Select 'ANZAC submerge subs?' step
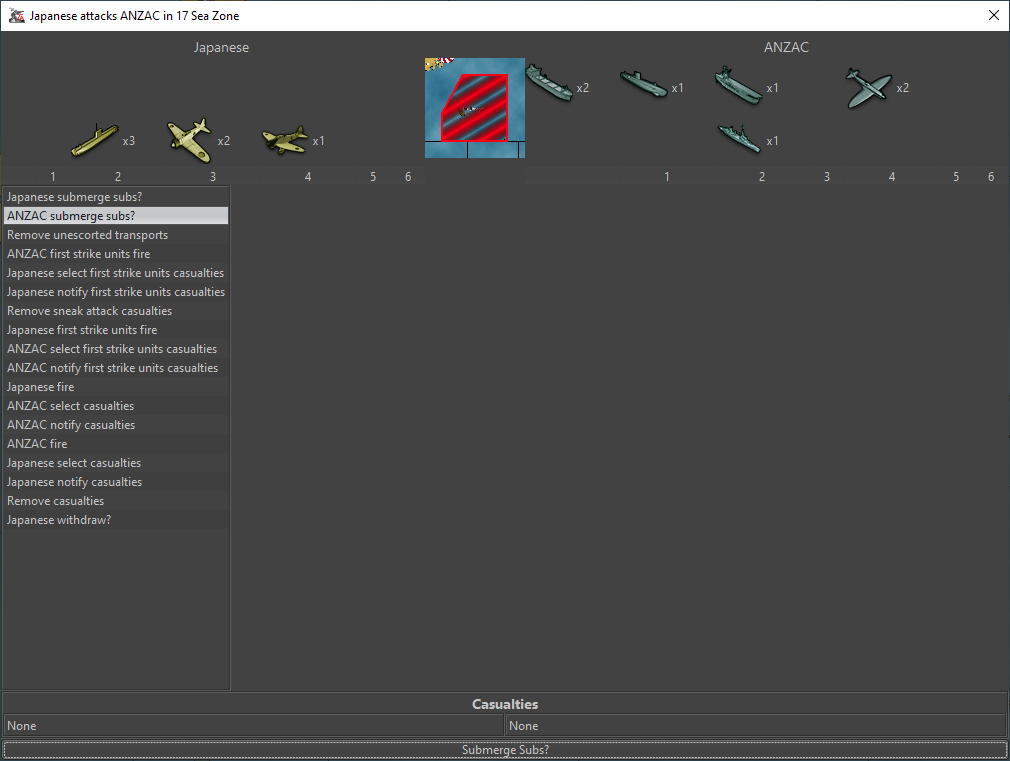This screenshot has width=1010, height=761. [116, 216]
